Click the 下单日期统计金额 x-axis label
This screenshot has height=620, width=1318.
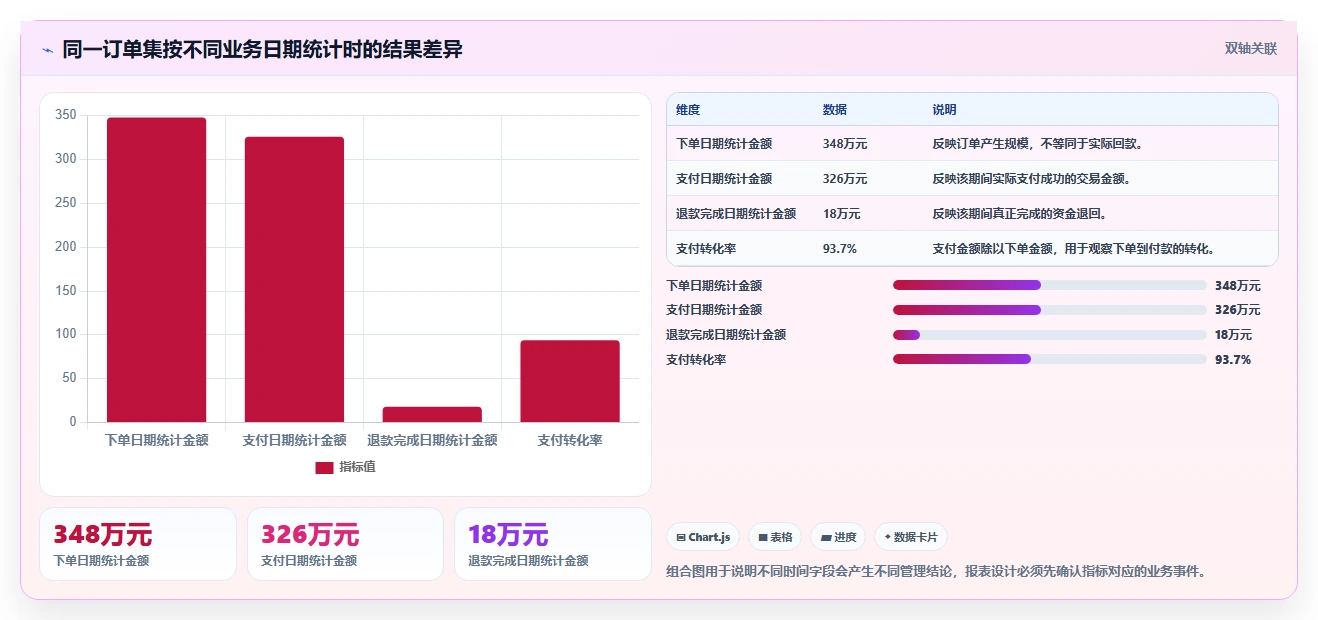pyautogui.click(x=157, y=440)
